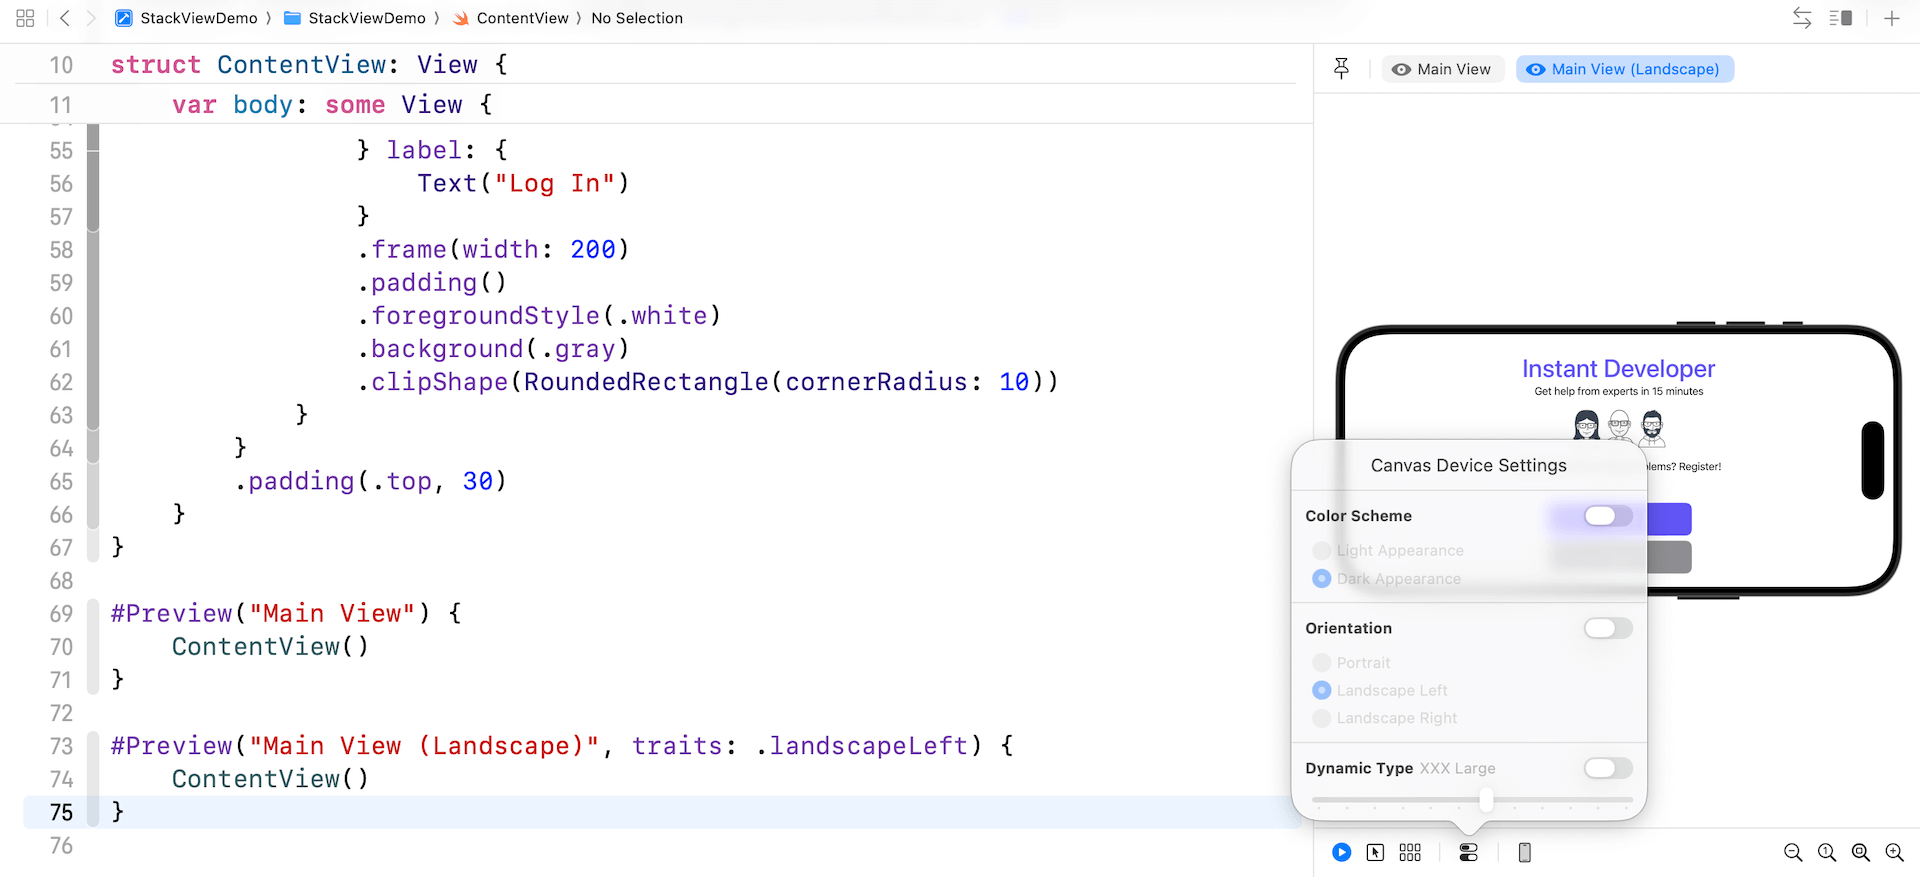The height and width of the screenshot is (877, 1920).
Task: Open the related items grid menu
Action: (26, 18)
